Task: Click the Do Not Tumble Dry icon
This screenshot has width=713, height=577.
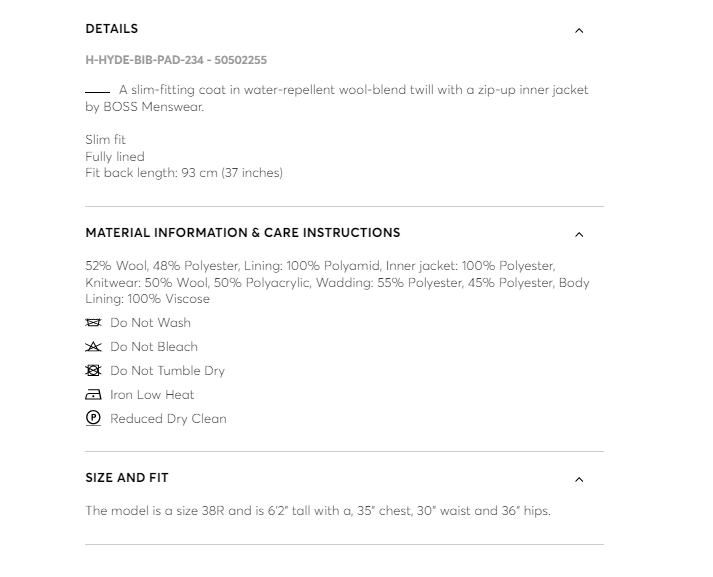Action: pyautogui.click(x=94, y=371)
